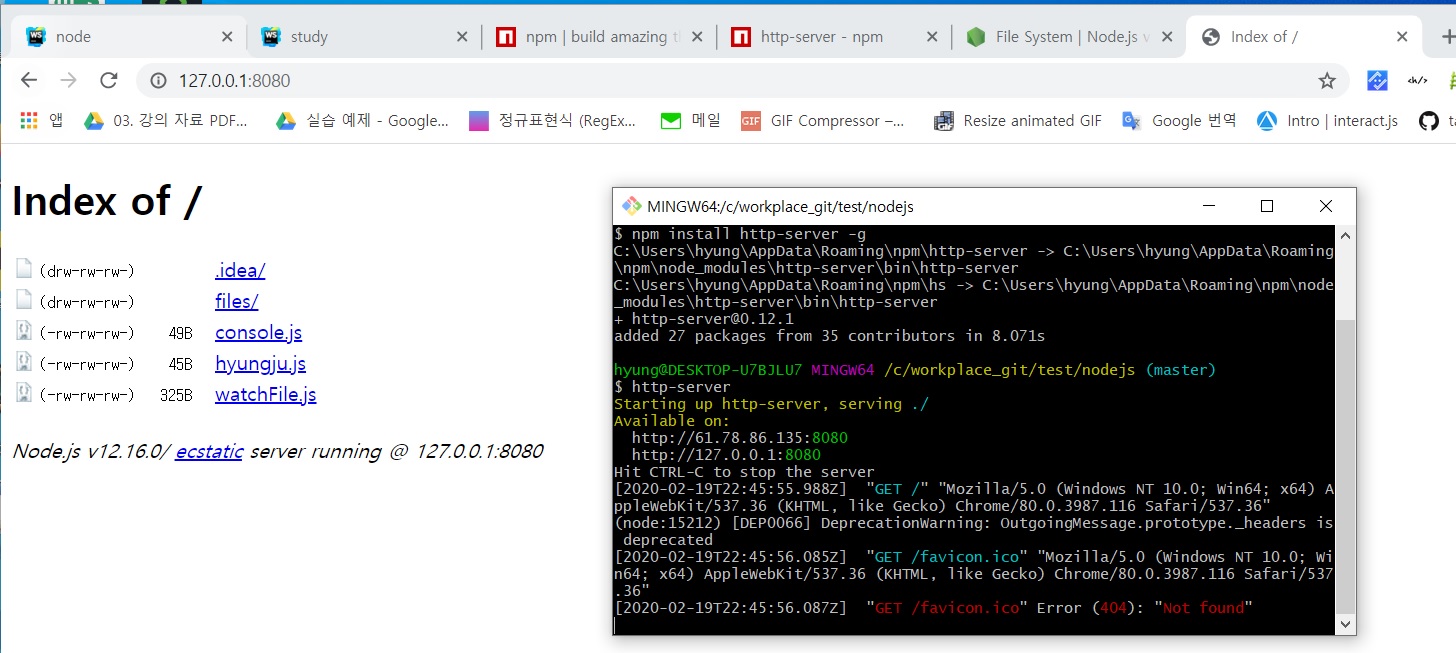1456x653 pixels.
Task: Reload the current page
Action: pos(109,81)
